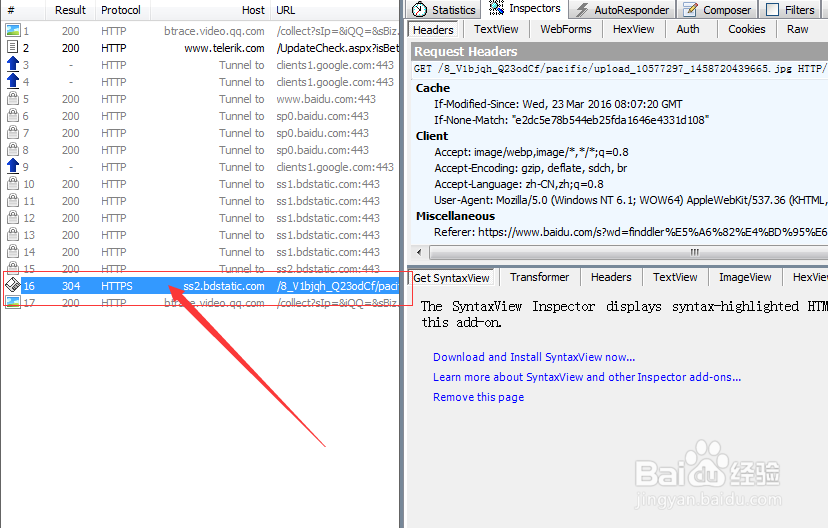Select the request Headers tab
This screenshot has width=828, height=528.
click(433, 30)
